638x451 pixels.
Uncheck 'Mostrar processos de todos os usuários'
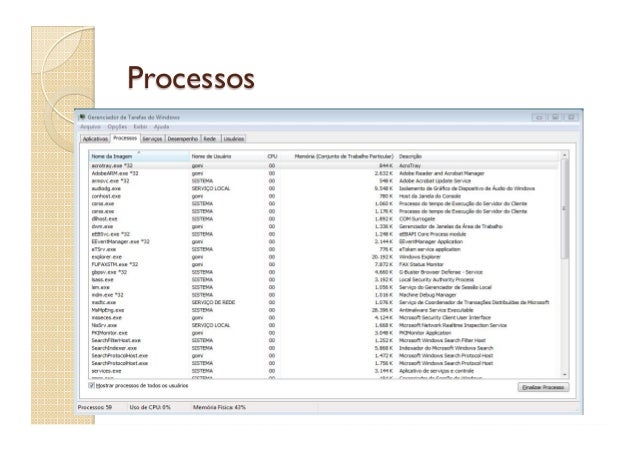pos(92,385)
